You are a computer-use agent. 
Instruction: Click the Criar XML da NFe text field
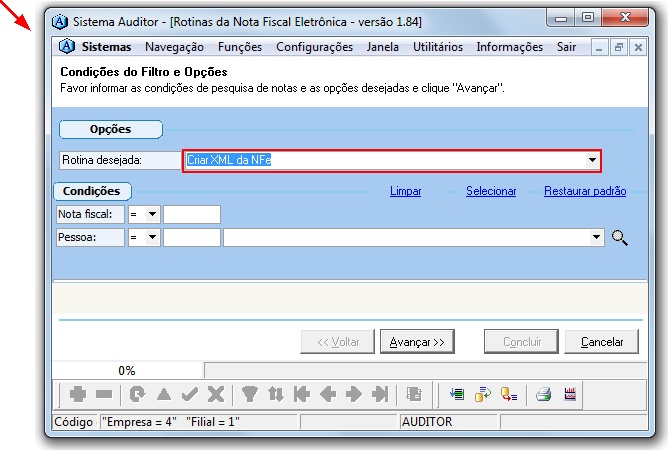pos(384,160)
